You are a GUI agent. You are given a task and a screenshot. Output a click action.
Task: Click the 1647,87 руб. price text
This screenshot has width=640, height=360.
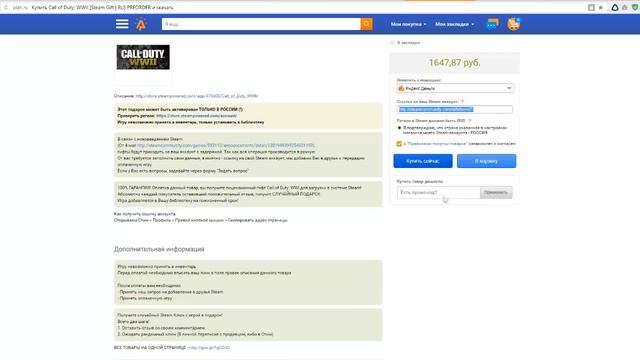coord(454,63)
